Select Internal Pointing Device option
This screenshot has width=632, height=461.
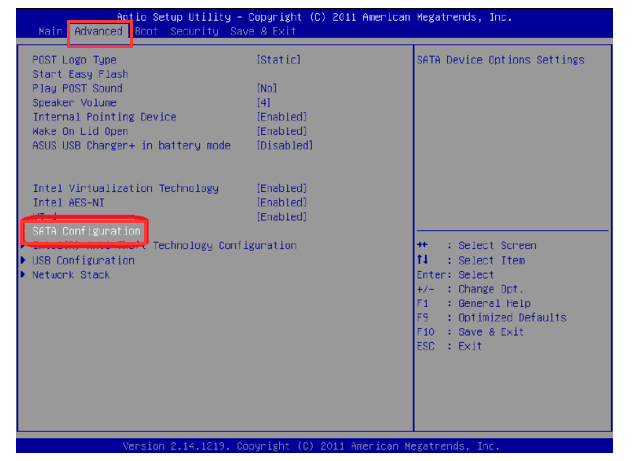click(104, 117)
